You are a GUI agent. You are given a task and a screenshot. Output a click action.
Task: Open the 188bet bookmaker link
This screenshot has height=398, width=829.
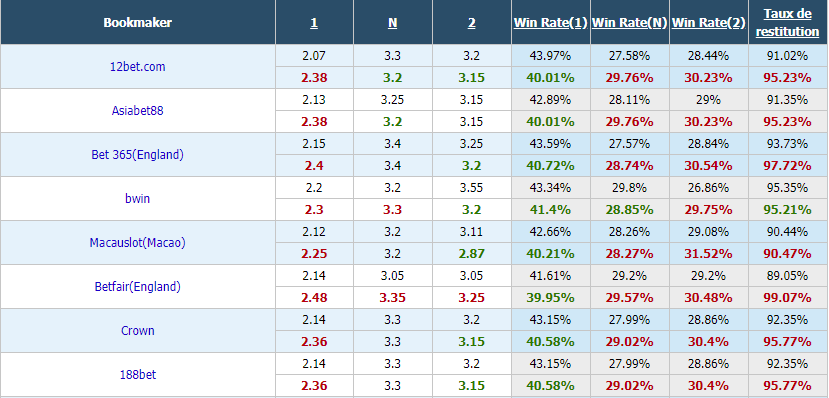[x=137, y=375]
